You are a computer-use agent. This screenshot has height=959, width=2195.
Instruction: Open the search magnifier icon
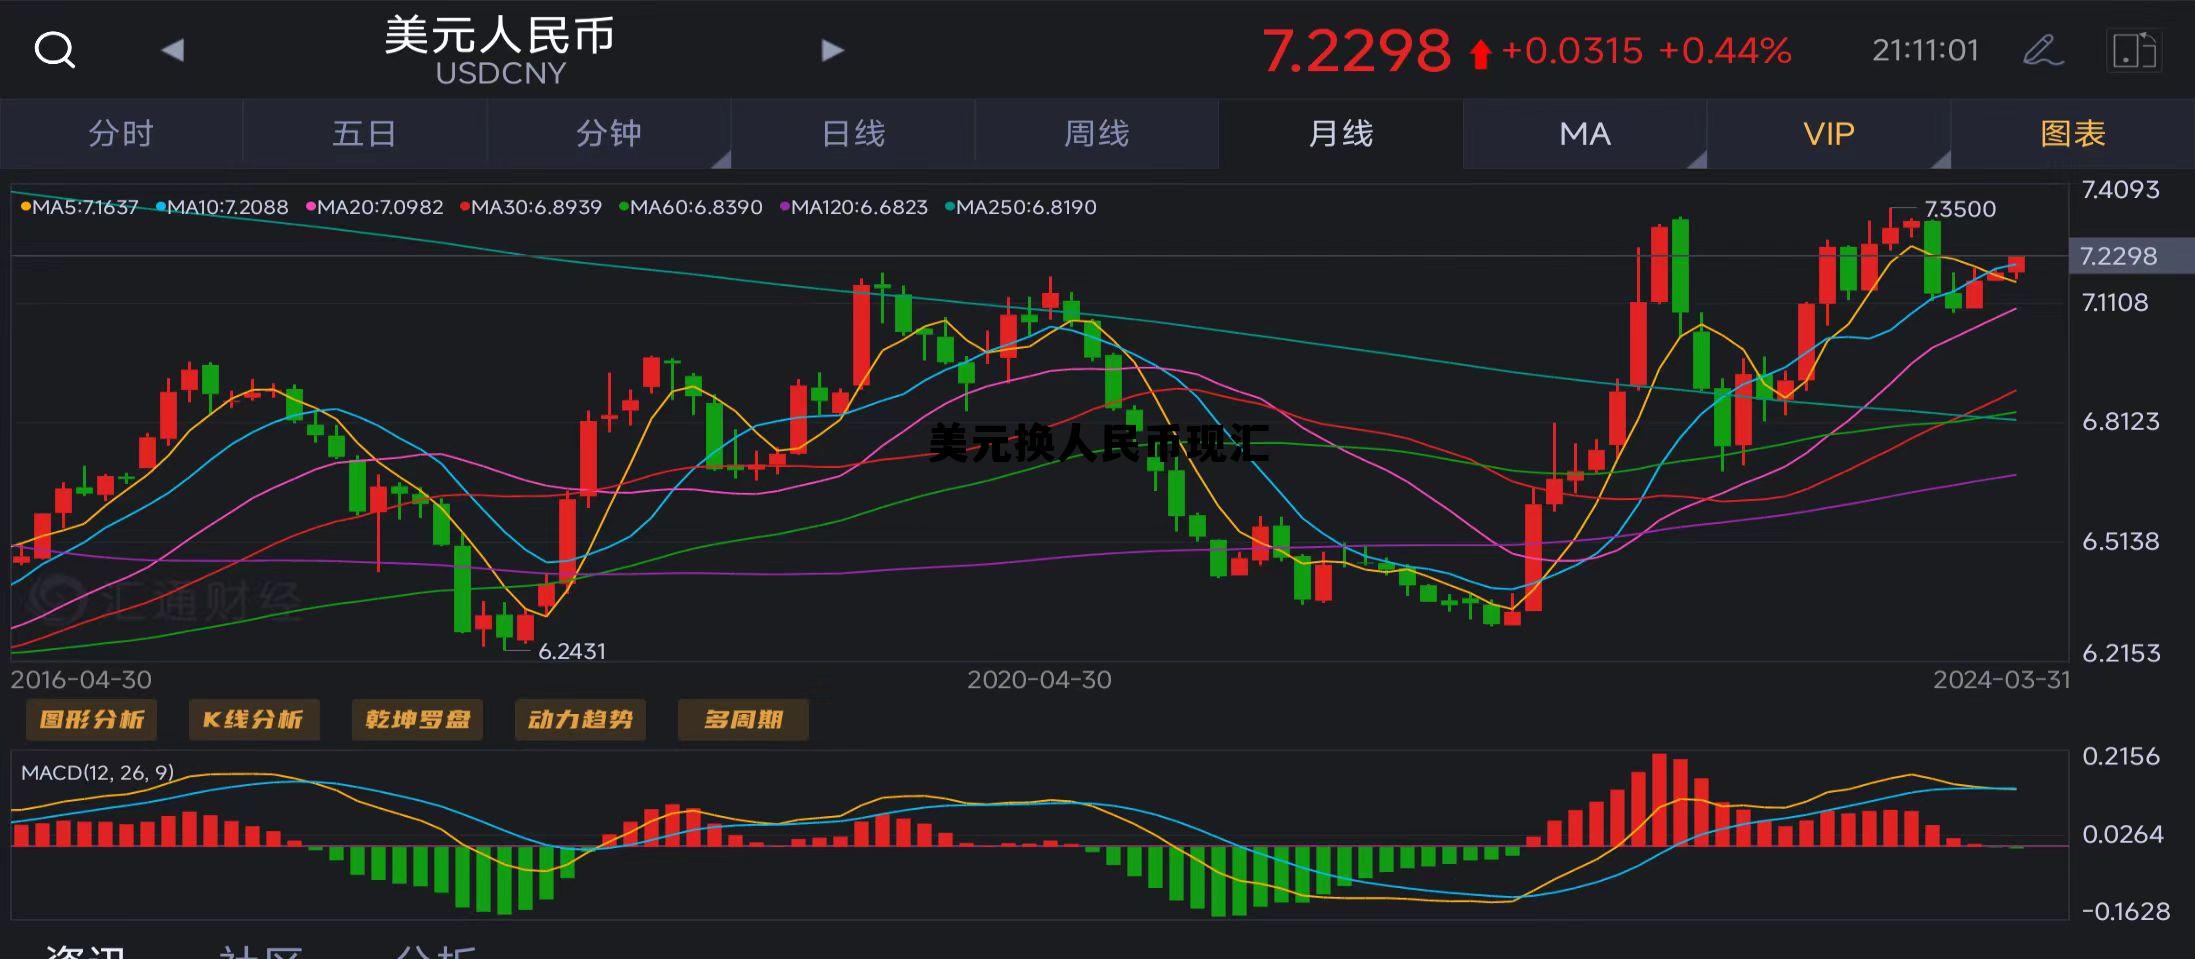pos(54,49)
